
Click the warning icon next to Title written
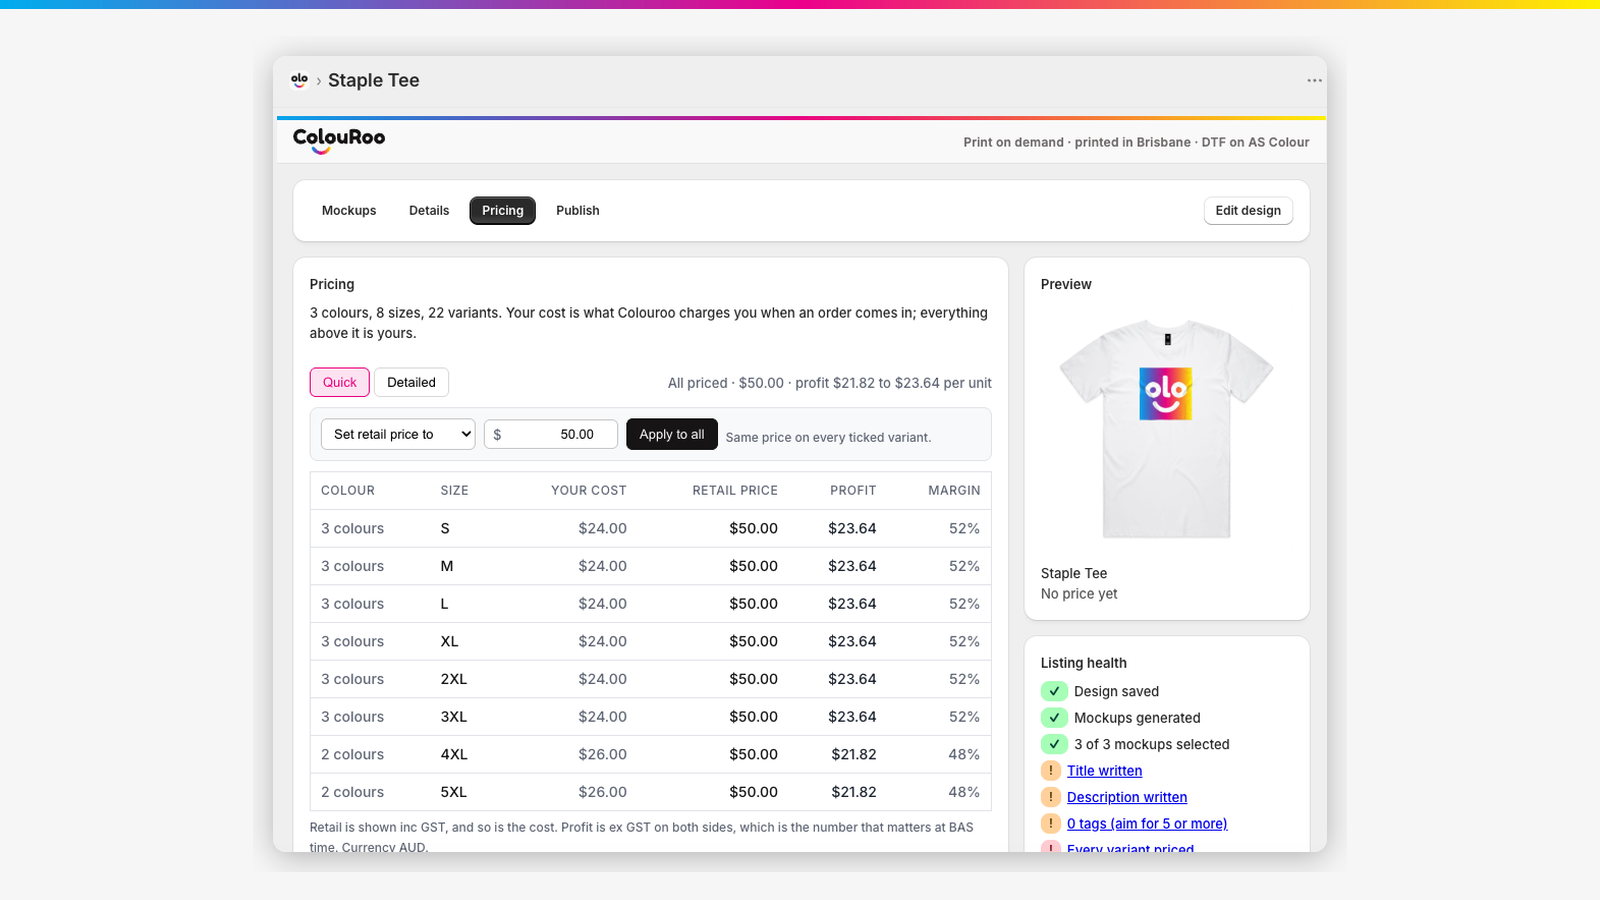click(1051, 771)
